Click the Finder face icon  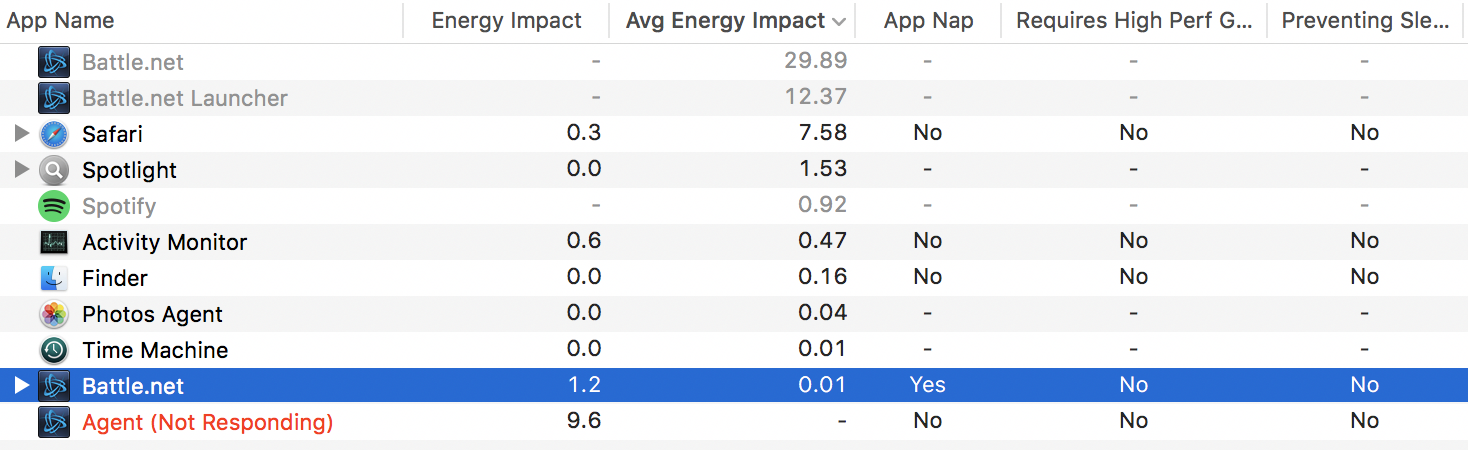pos(54,278)
